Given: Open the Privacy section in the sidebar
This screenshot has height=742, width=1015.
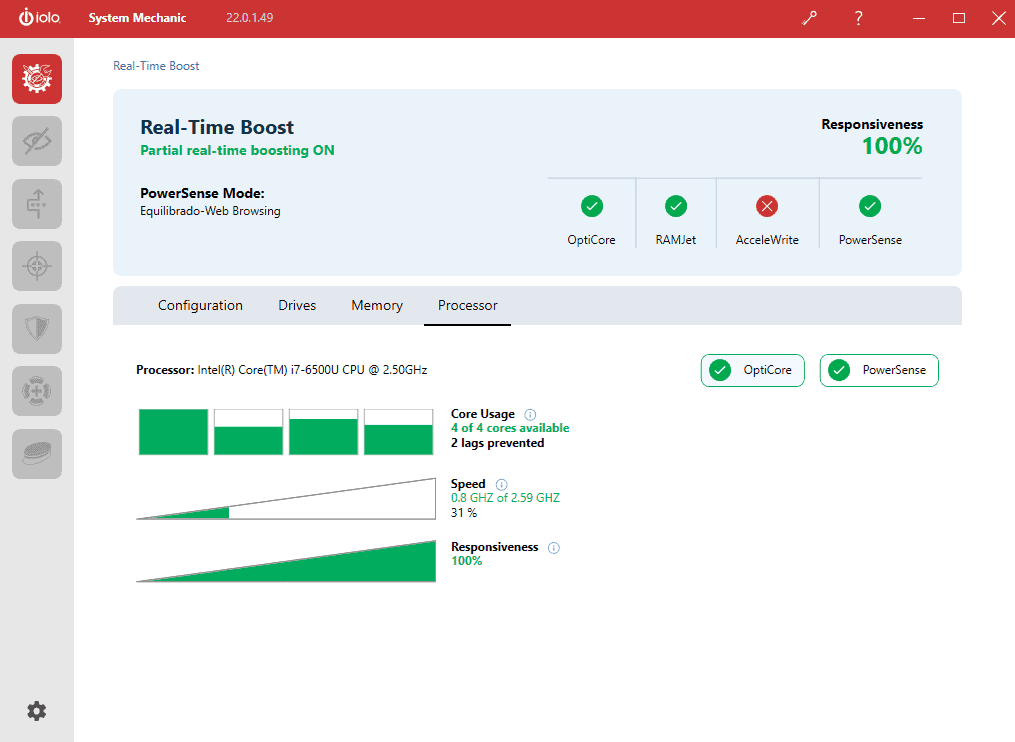Looking at the screenshot, I should point(36,141).
